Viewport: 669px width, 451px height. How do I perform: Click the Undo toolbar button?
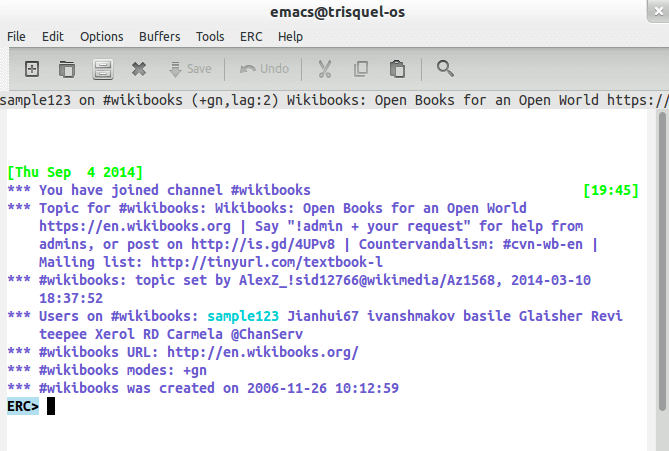tap(265, 69)
